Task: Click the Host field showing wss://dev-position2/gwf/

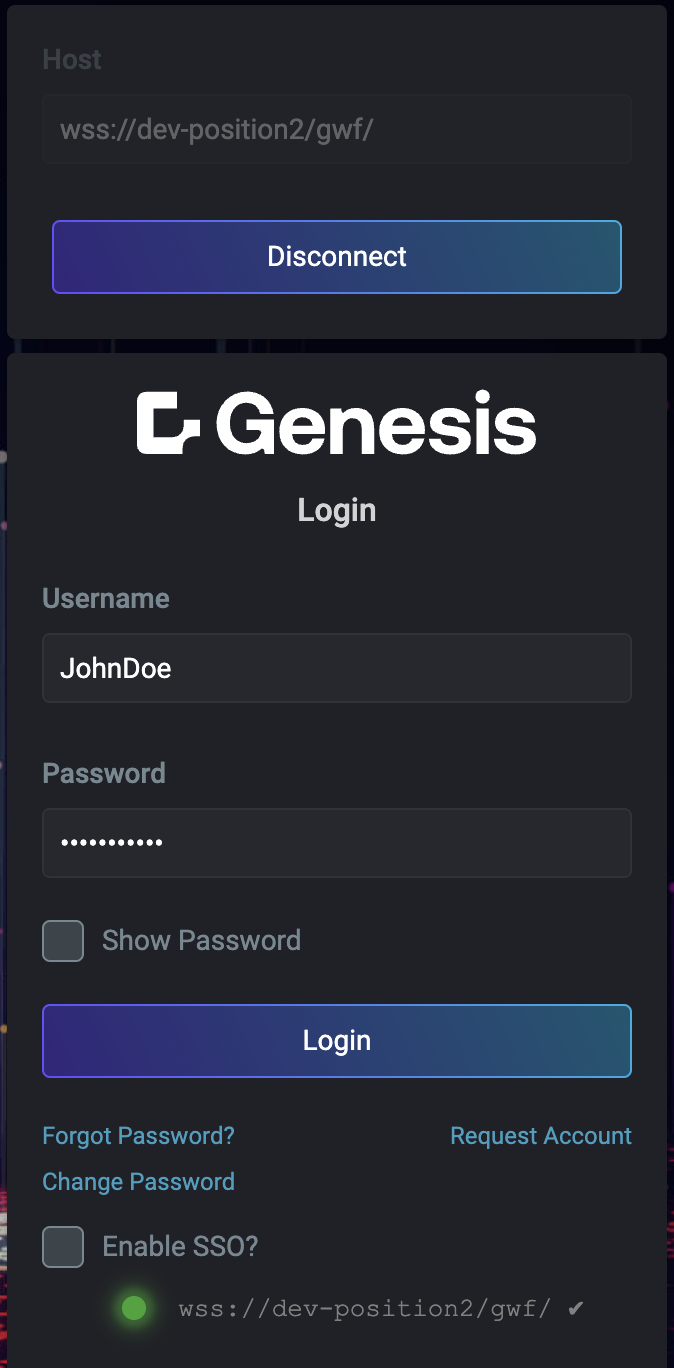Action: point(337,129)
